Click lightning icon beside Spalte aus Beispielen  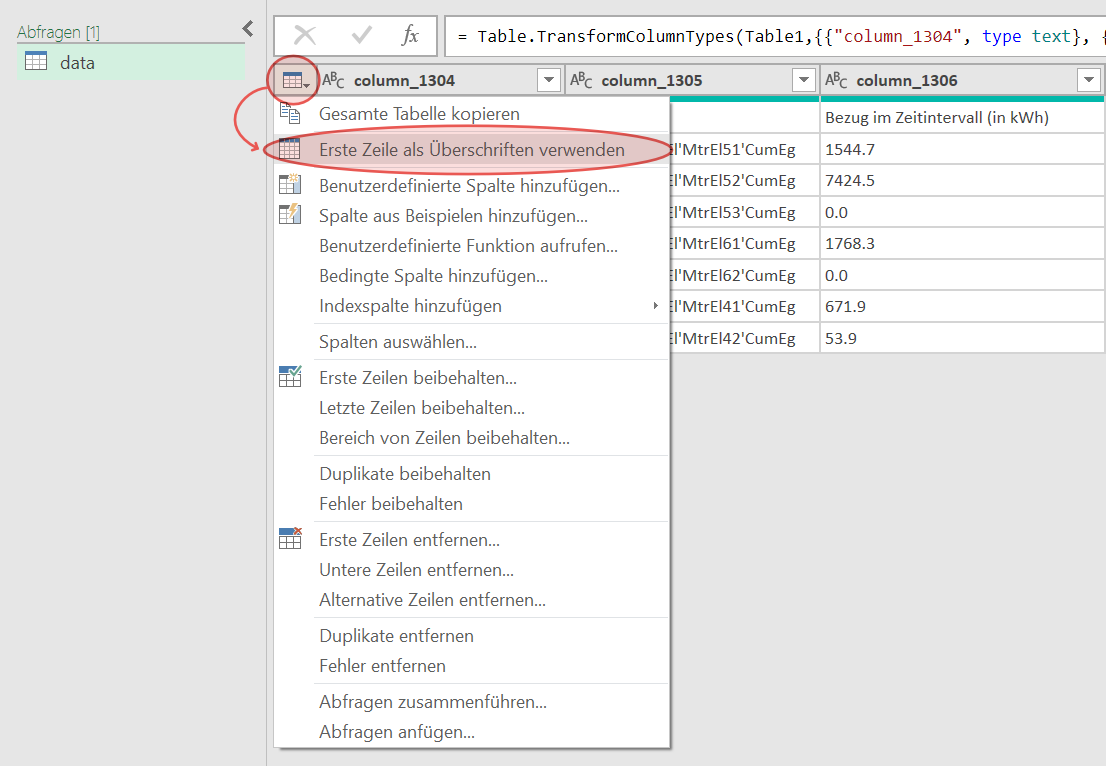(290, 214)
